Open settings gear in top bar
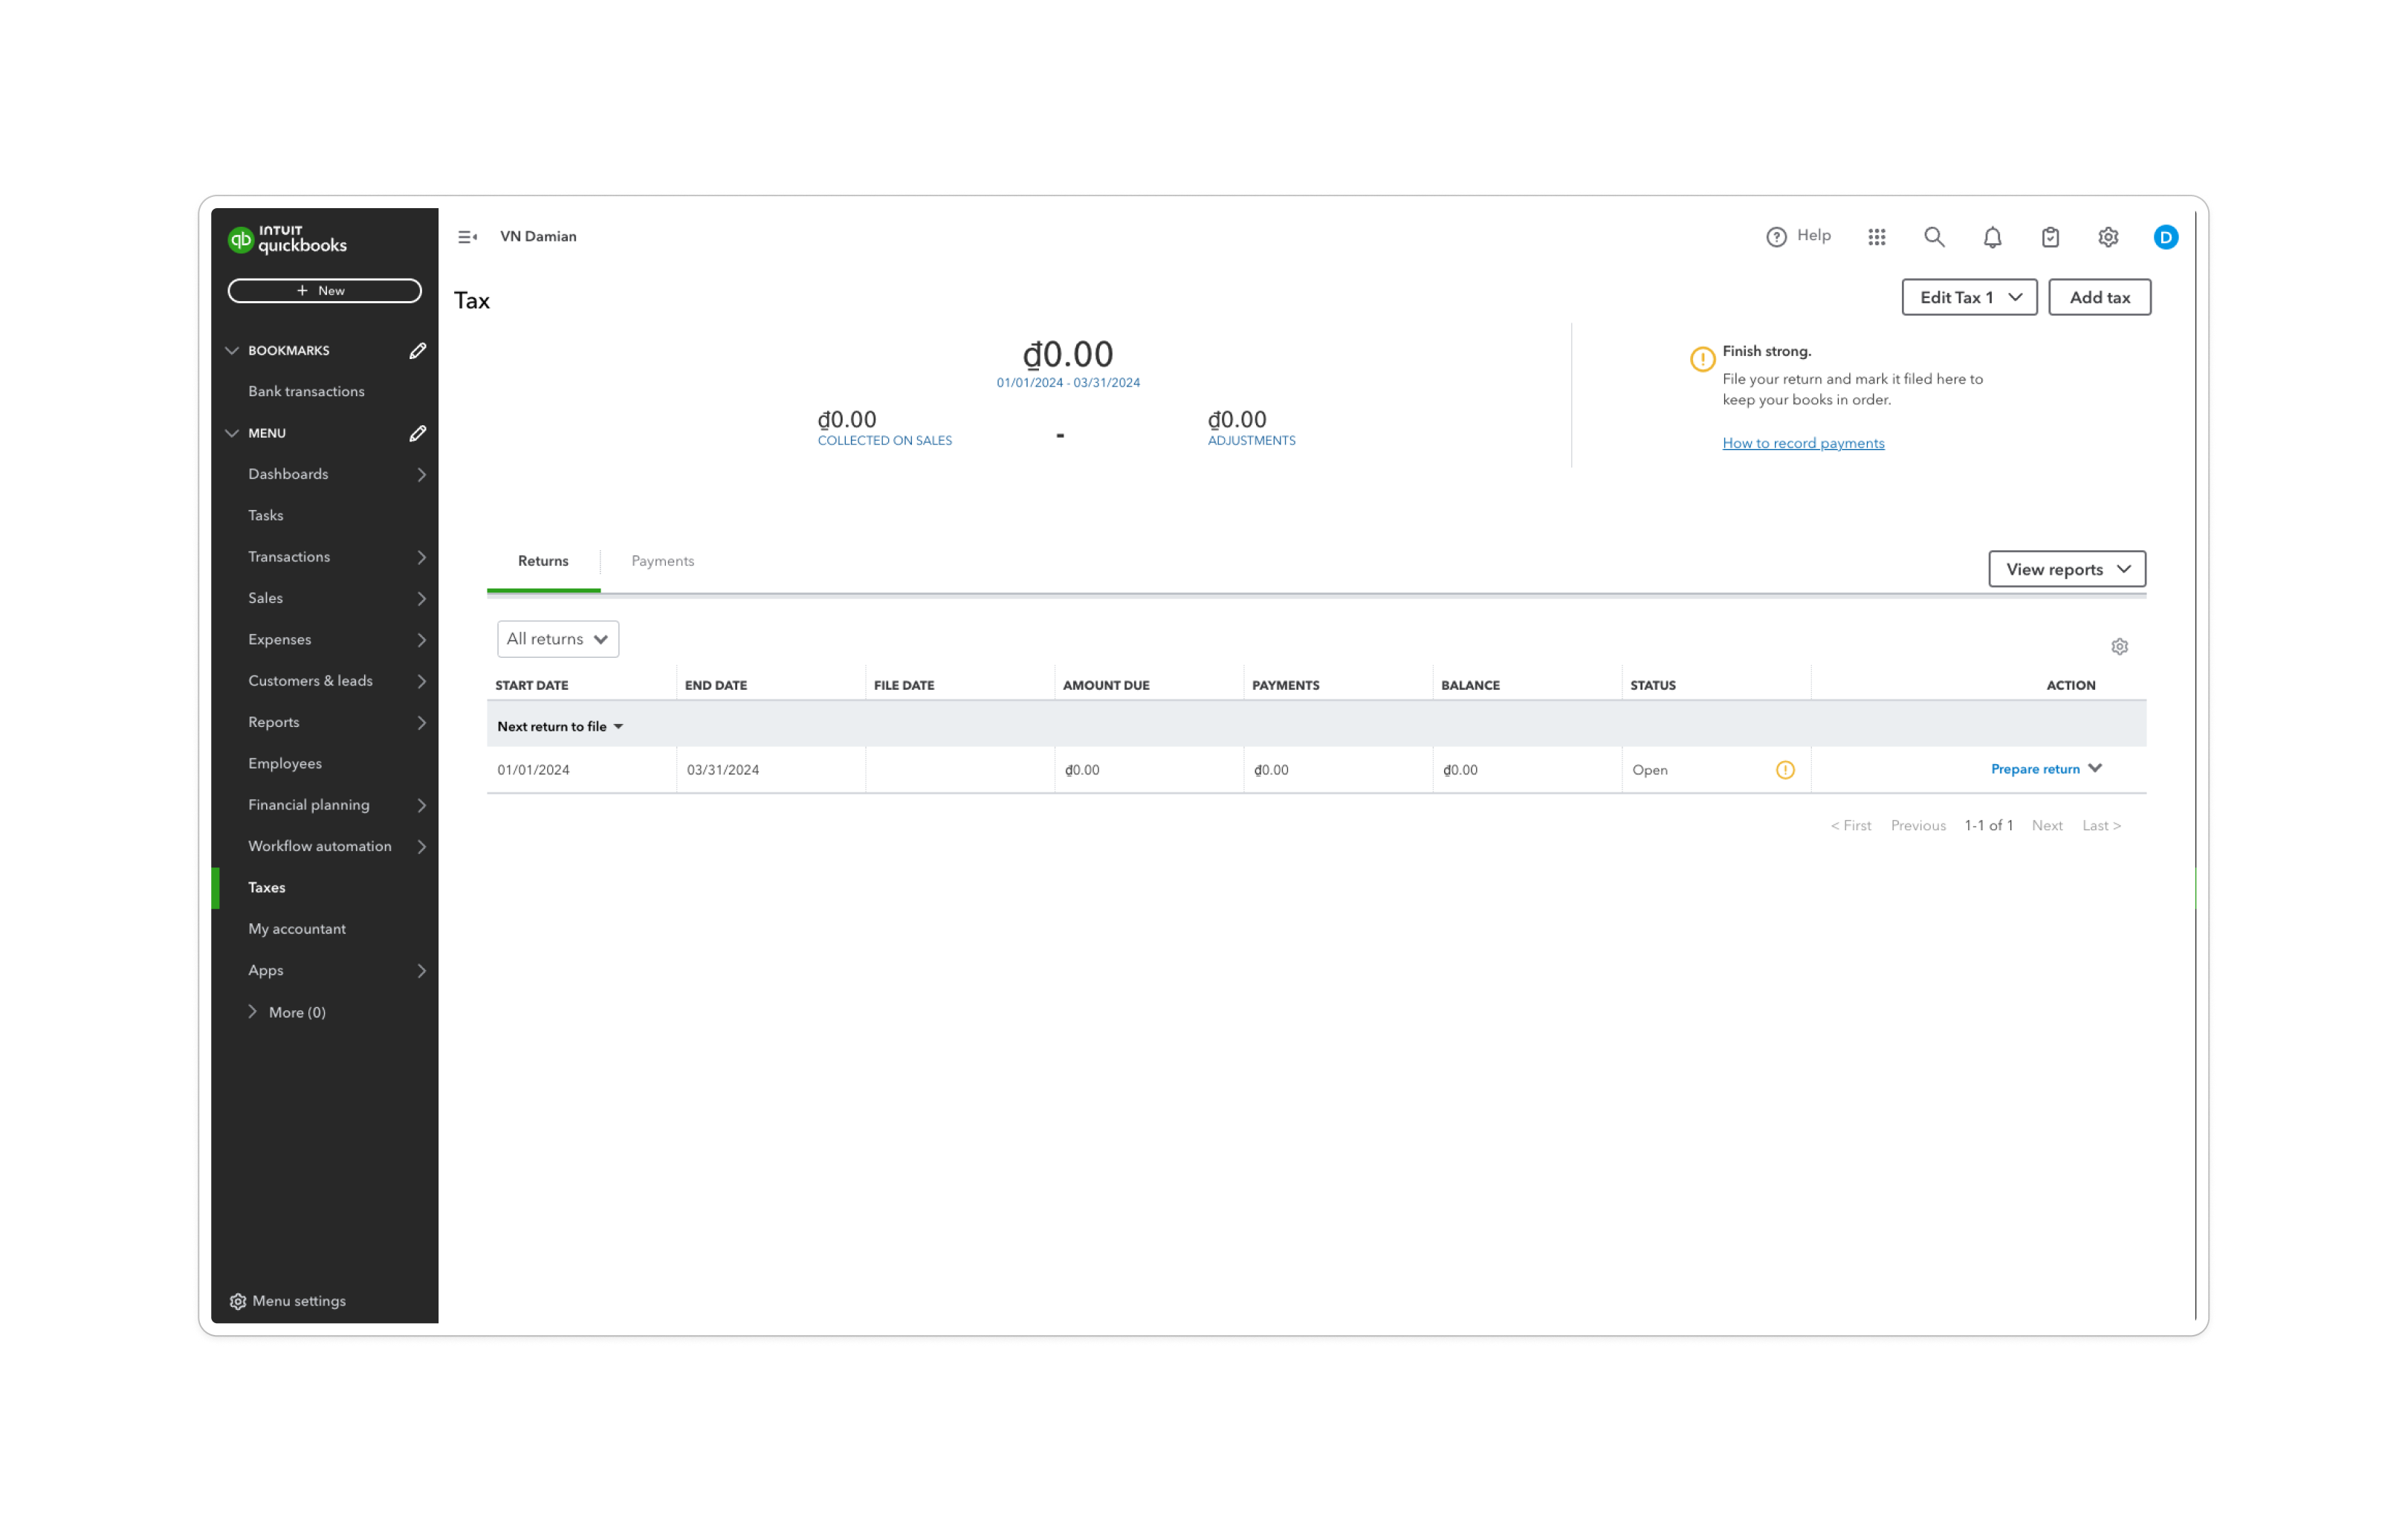2408x1538 pixels. [2108, 237]
